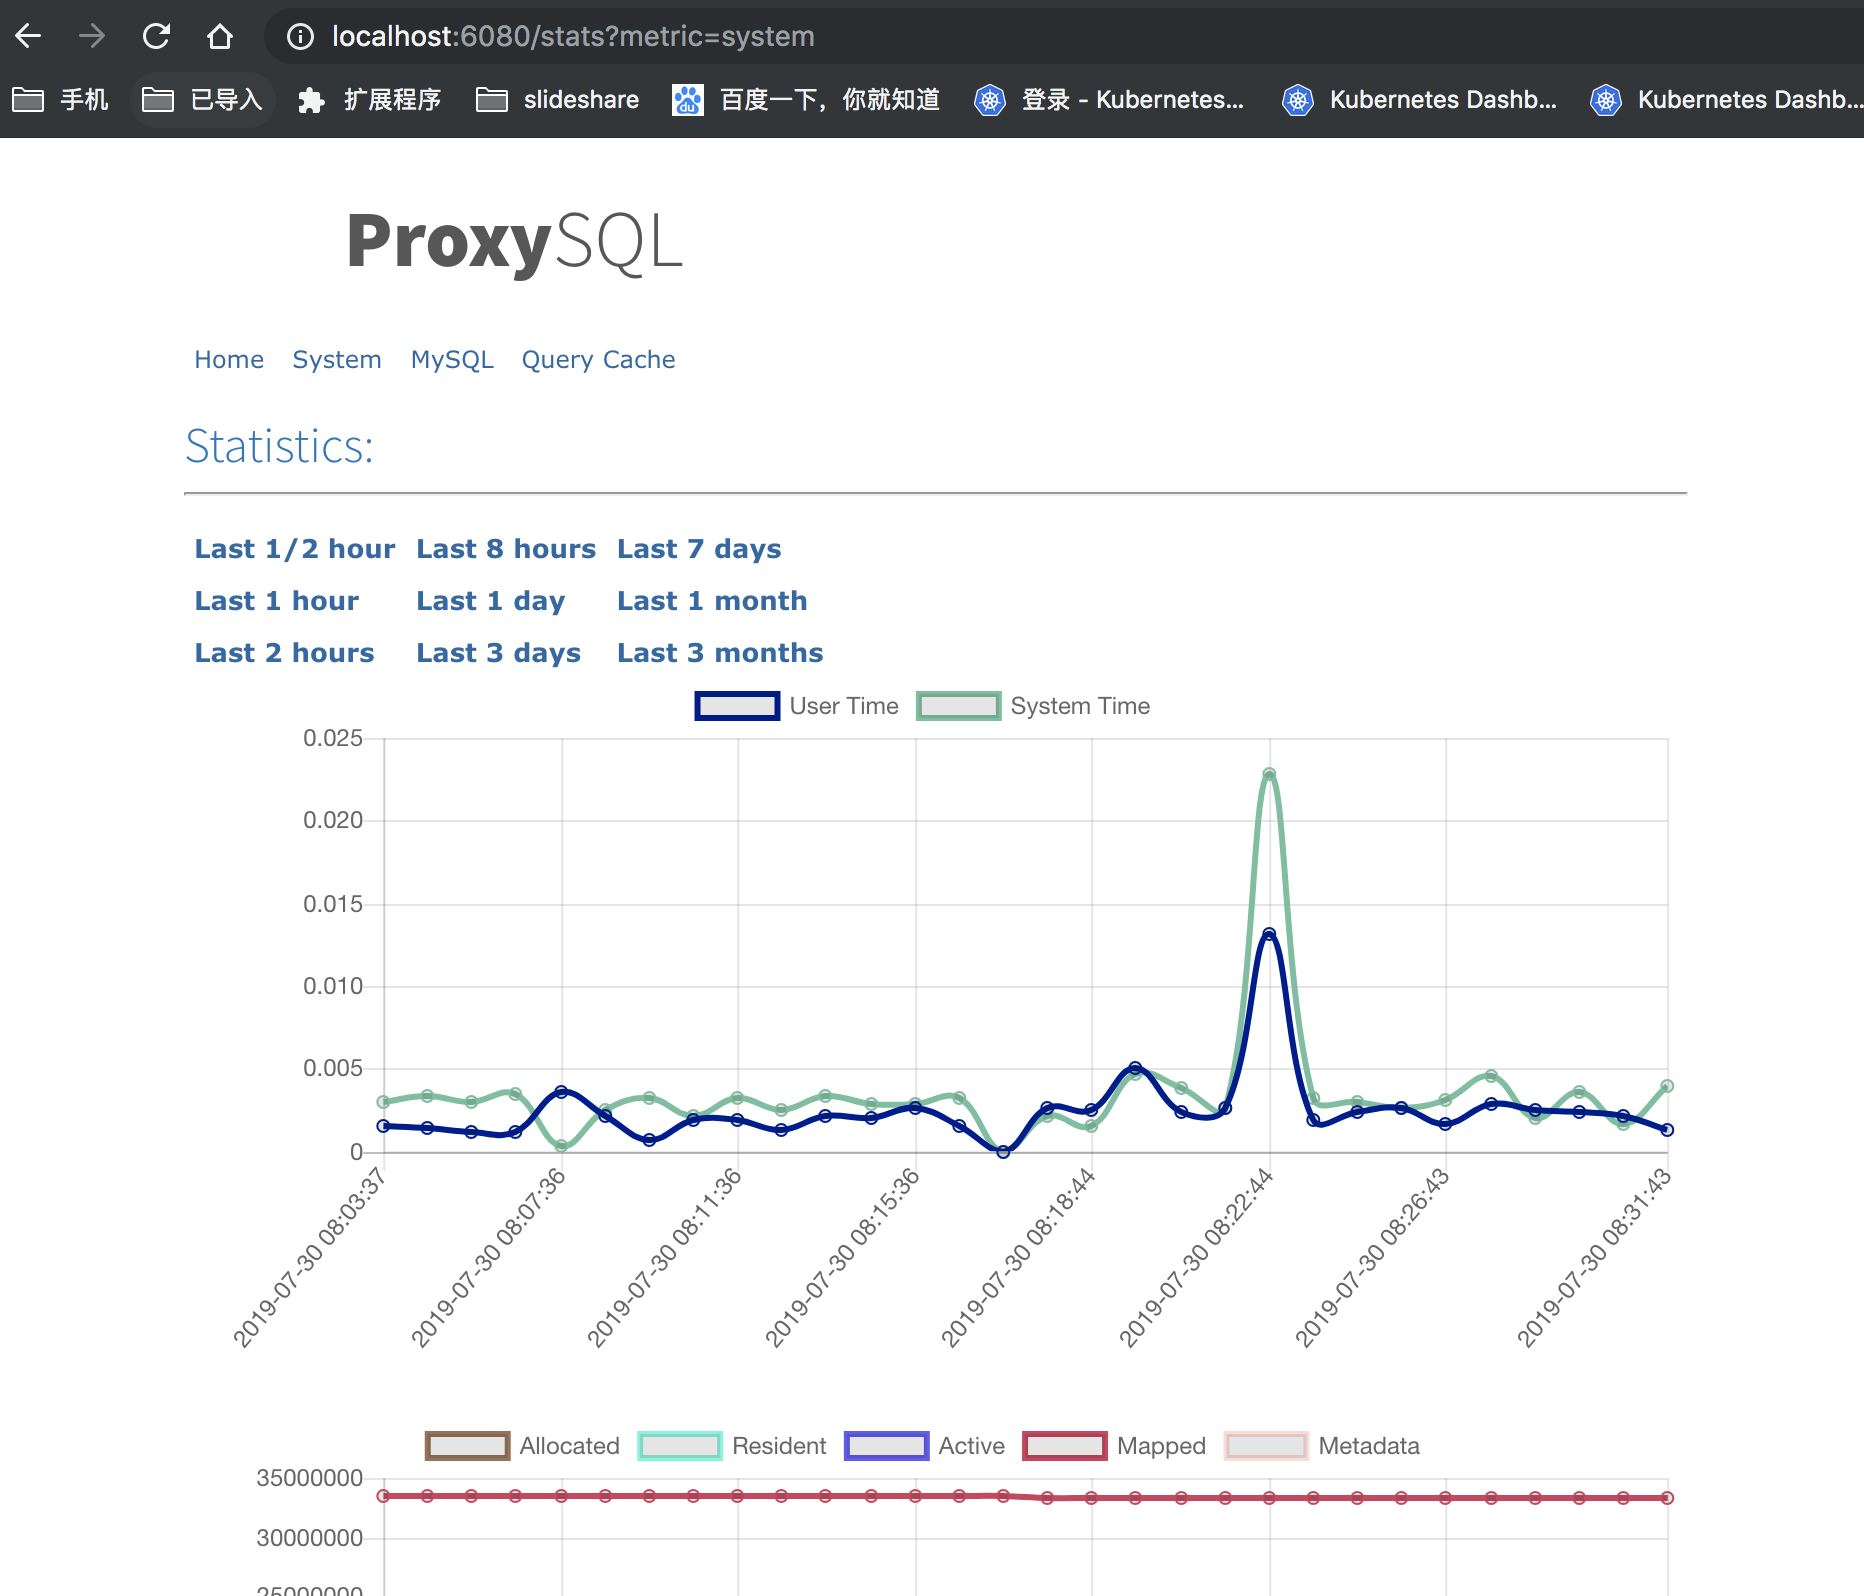Click the browser forward arrow
Image resolution: width=1864 pixels, height=1596 pixels.
coord(92,36)
